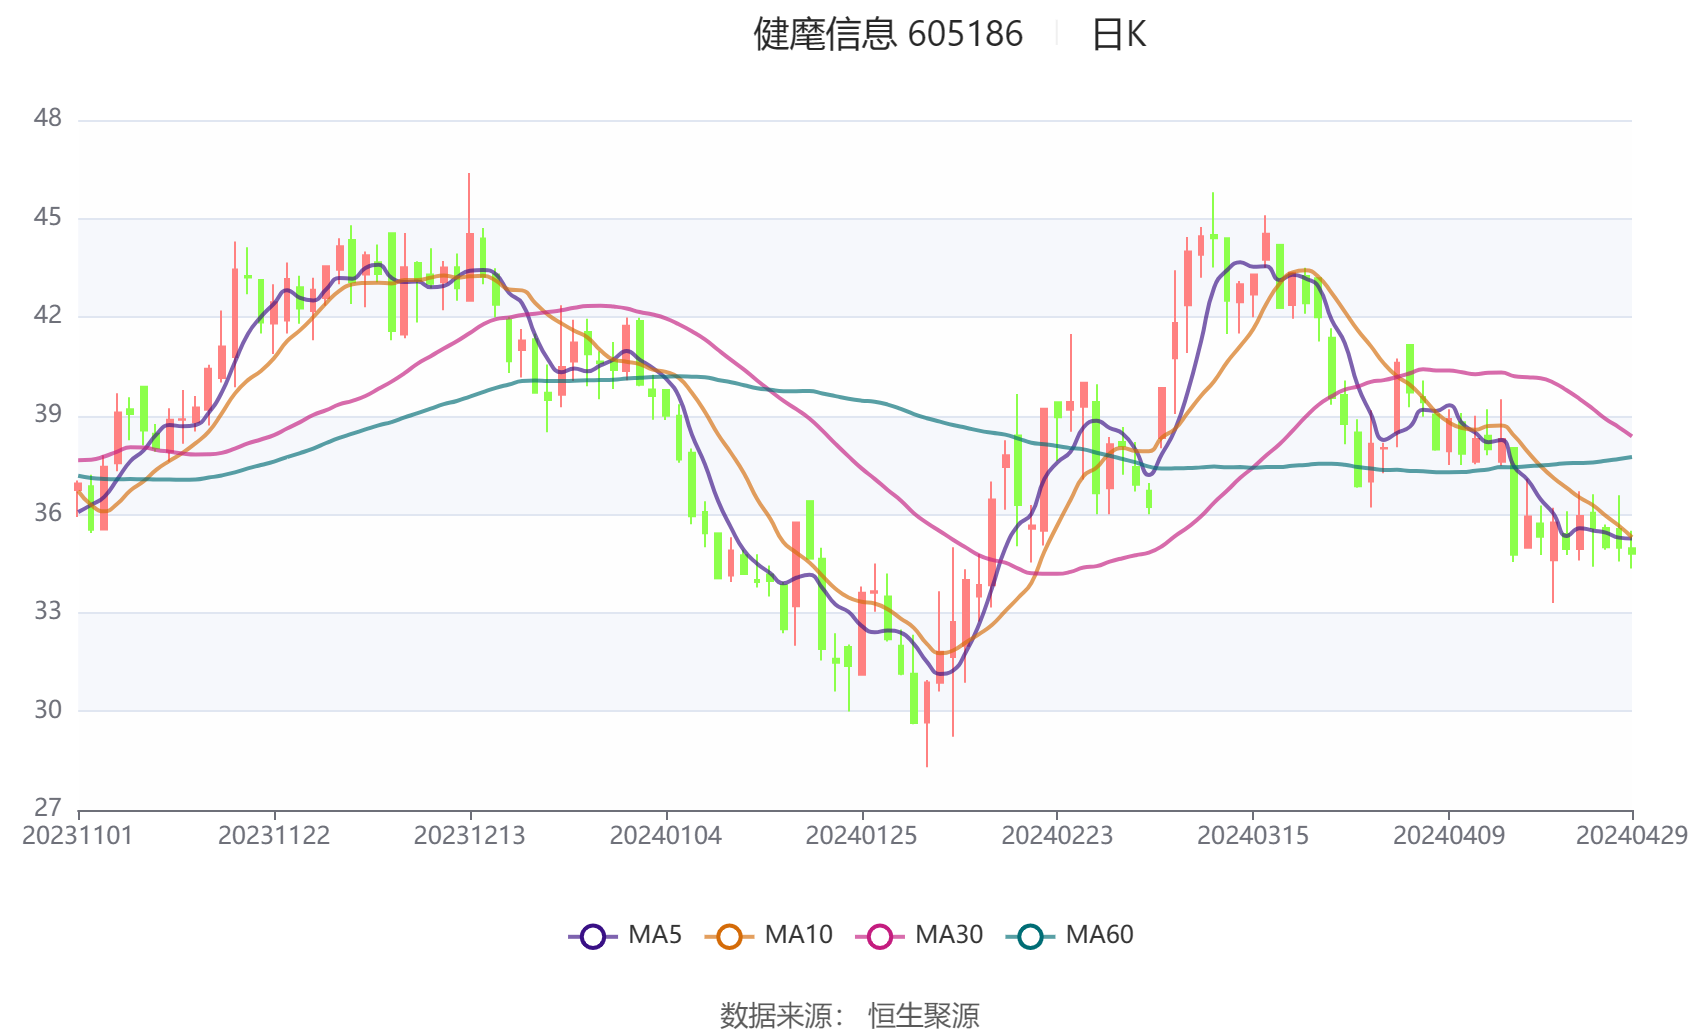Select the 20231101 date axis label

(x=78, y=836)
